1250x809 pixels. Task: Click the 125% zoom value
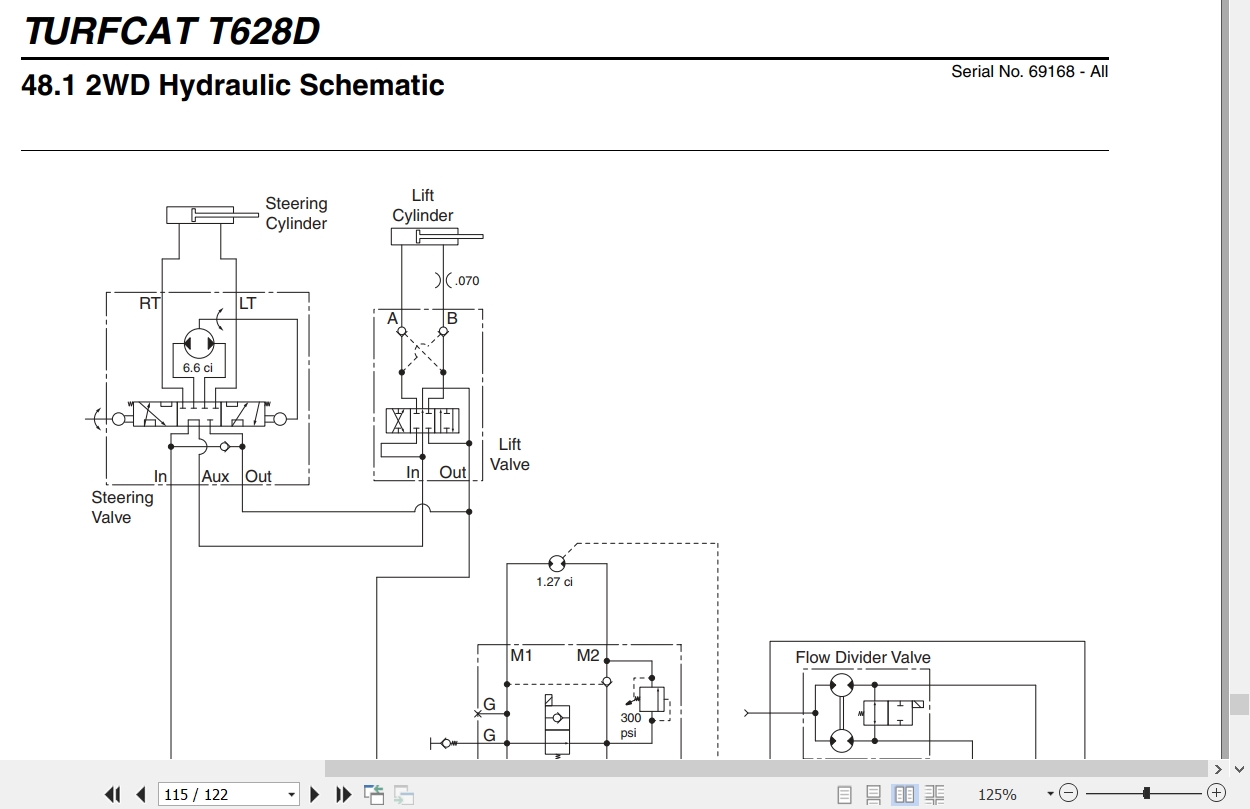click(997, 795)
